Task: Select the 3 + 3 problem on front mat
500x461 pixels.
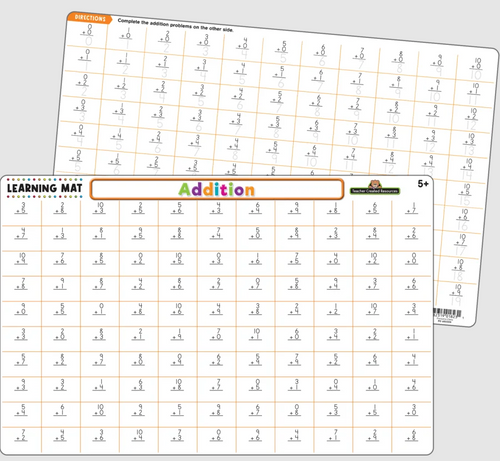Action: [x=21, y=334]
